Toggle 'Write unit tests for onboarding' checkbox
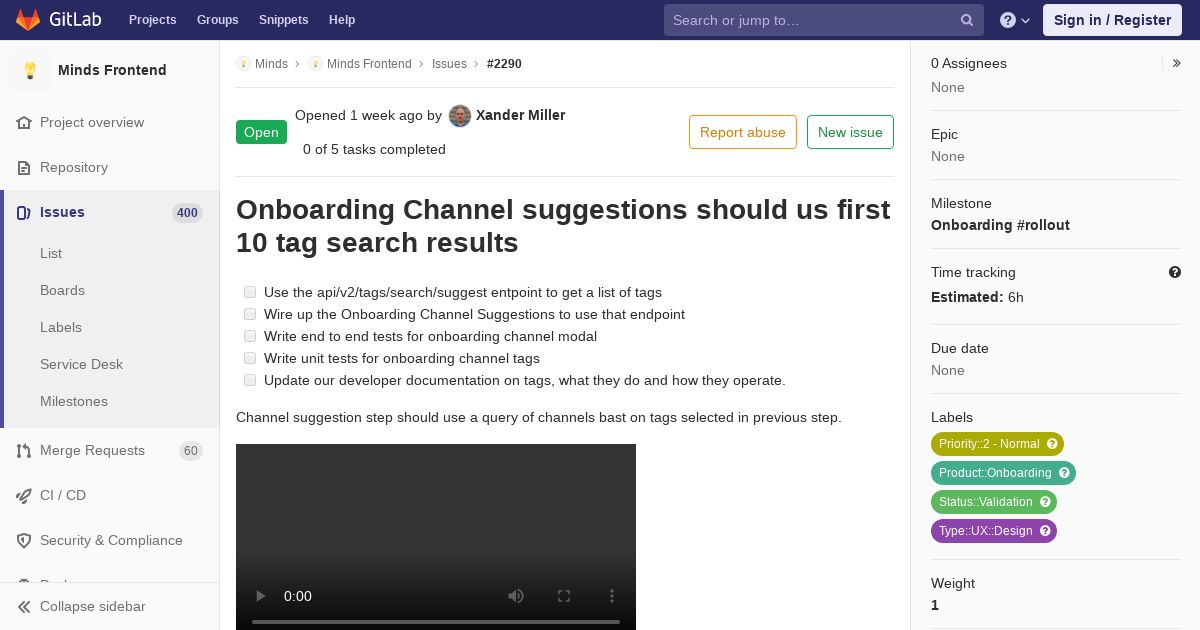 [250, 358]
